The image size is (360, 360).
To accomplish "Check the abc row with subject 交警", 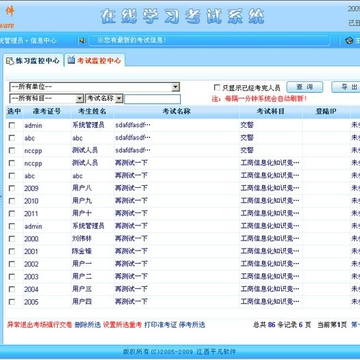I will [12, 138].
